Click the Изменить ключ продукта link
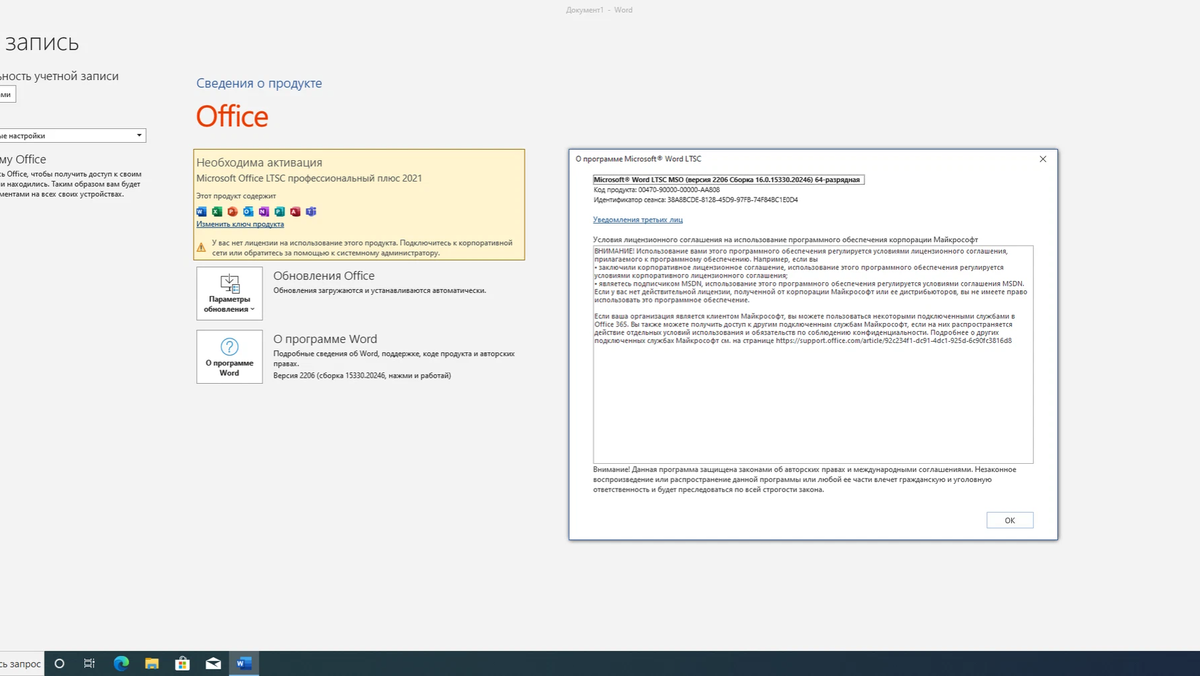1200x676 pixels. coord(240,224)
